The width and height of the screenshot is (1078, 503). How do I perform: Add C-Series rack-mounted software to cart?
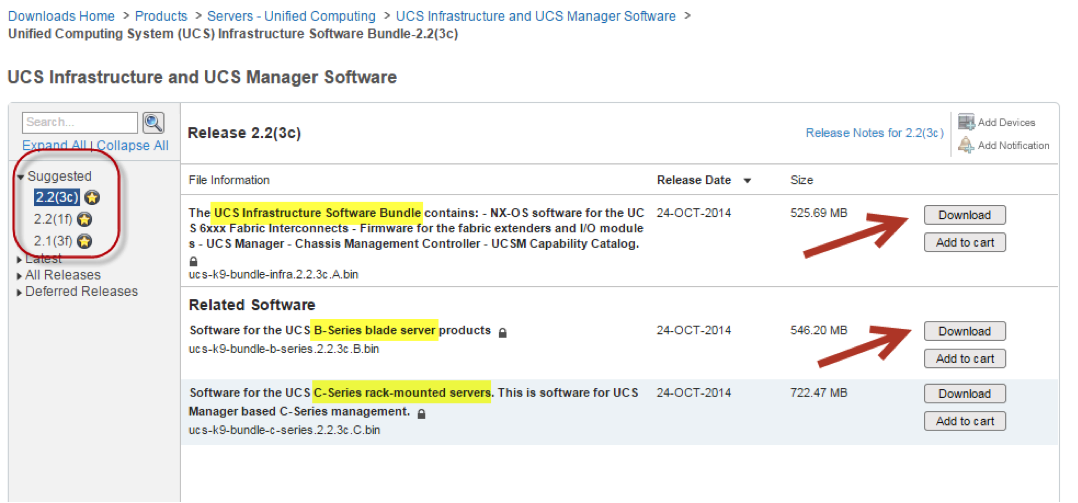965,421
